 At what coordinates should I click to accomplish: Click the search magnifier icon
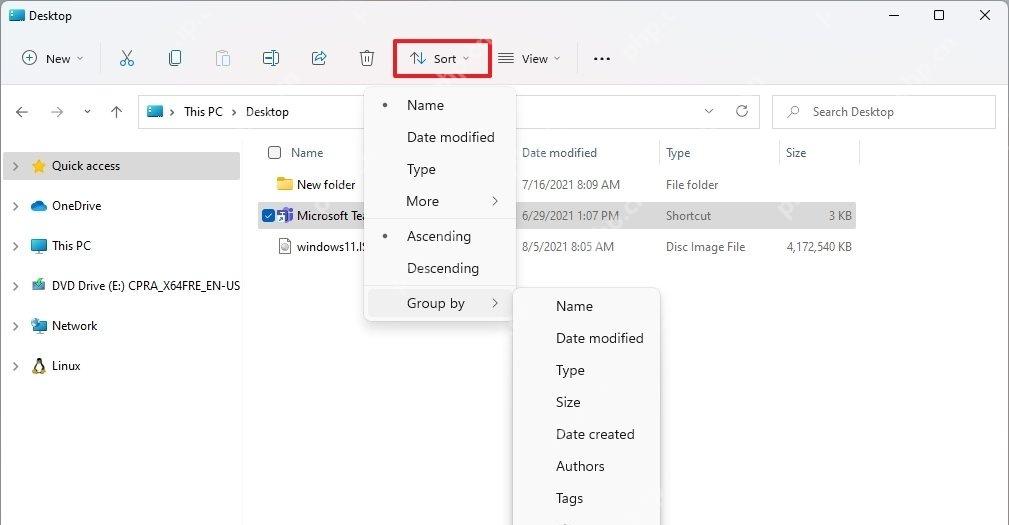(x=793, y=112)
